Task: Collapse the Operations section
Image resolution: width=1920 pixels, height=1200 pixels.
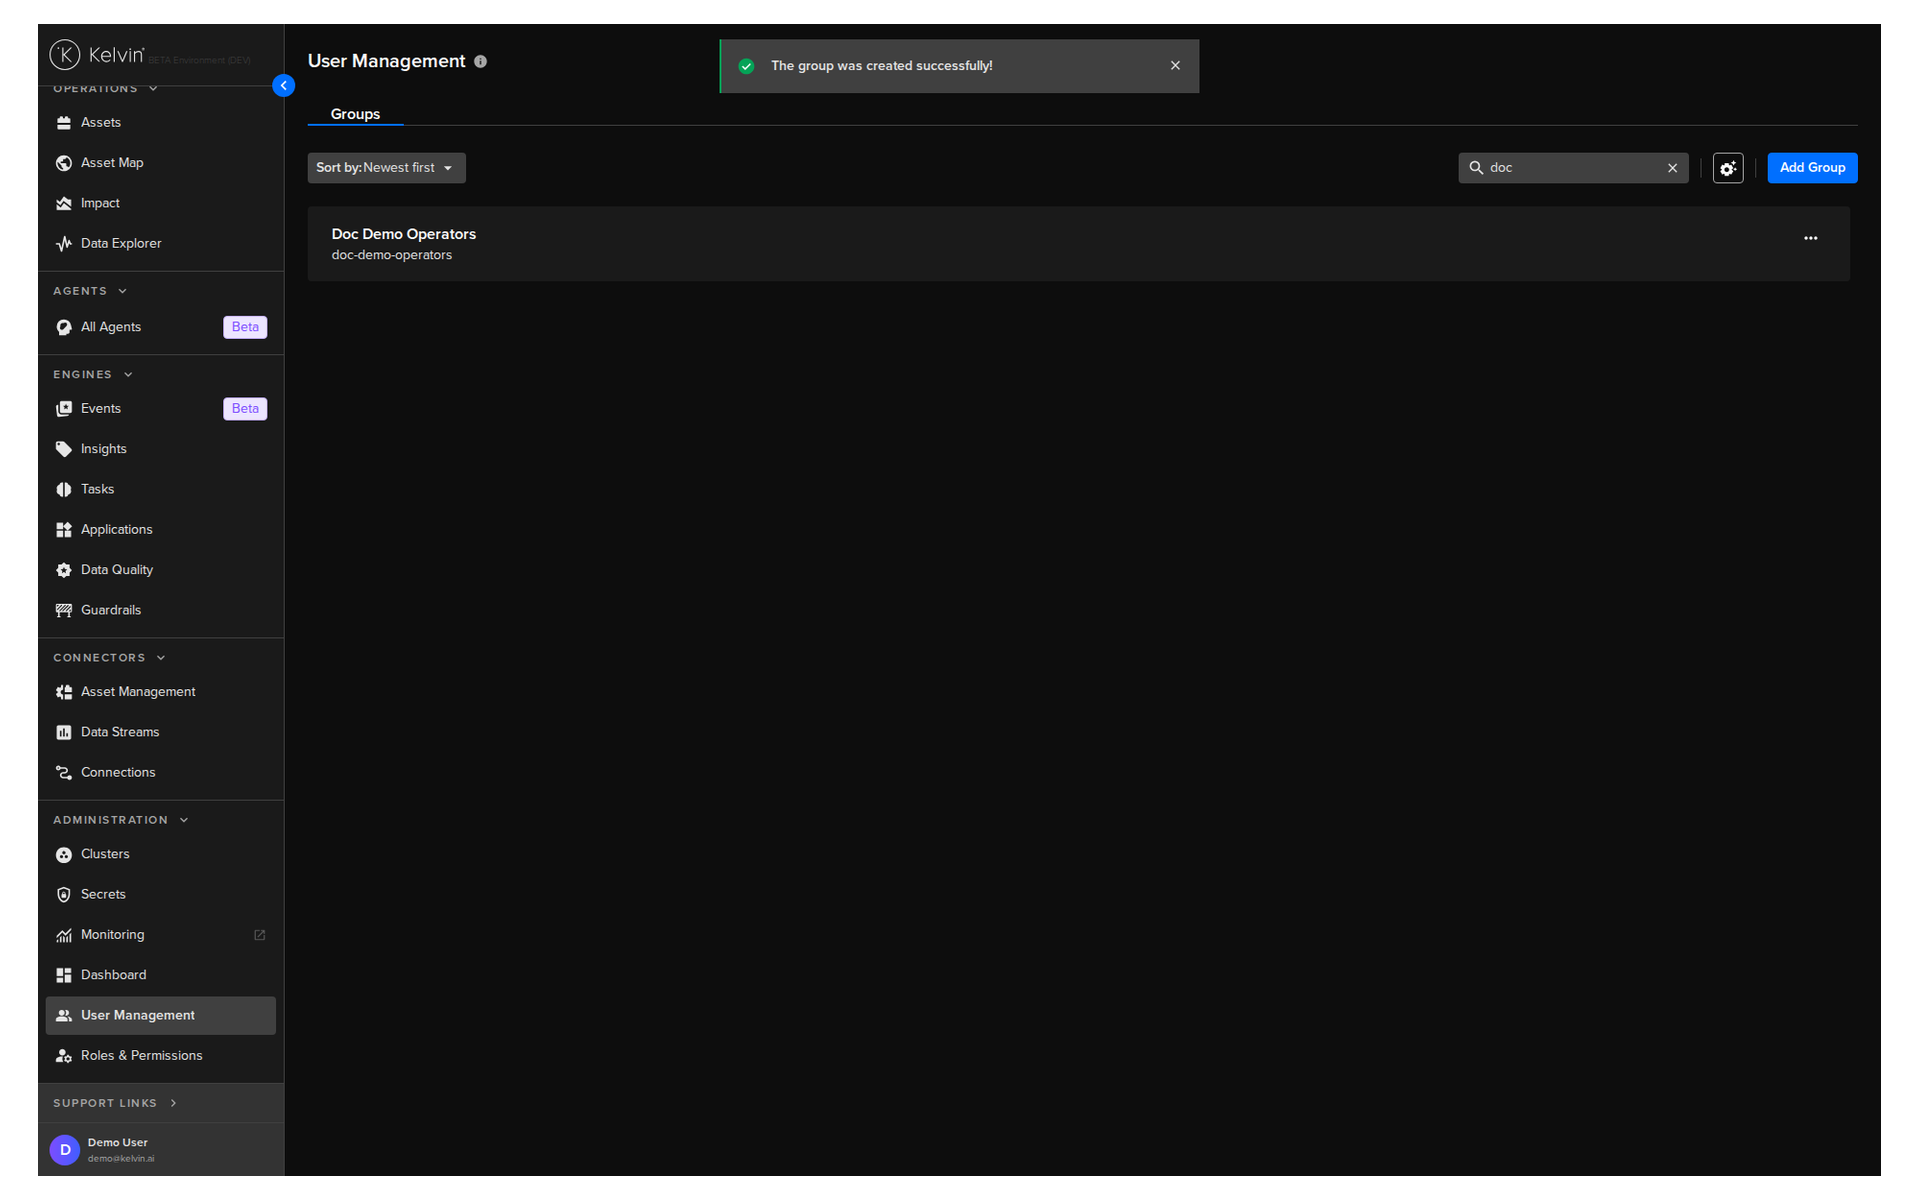Action: click(105, 89)
